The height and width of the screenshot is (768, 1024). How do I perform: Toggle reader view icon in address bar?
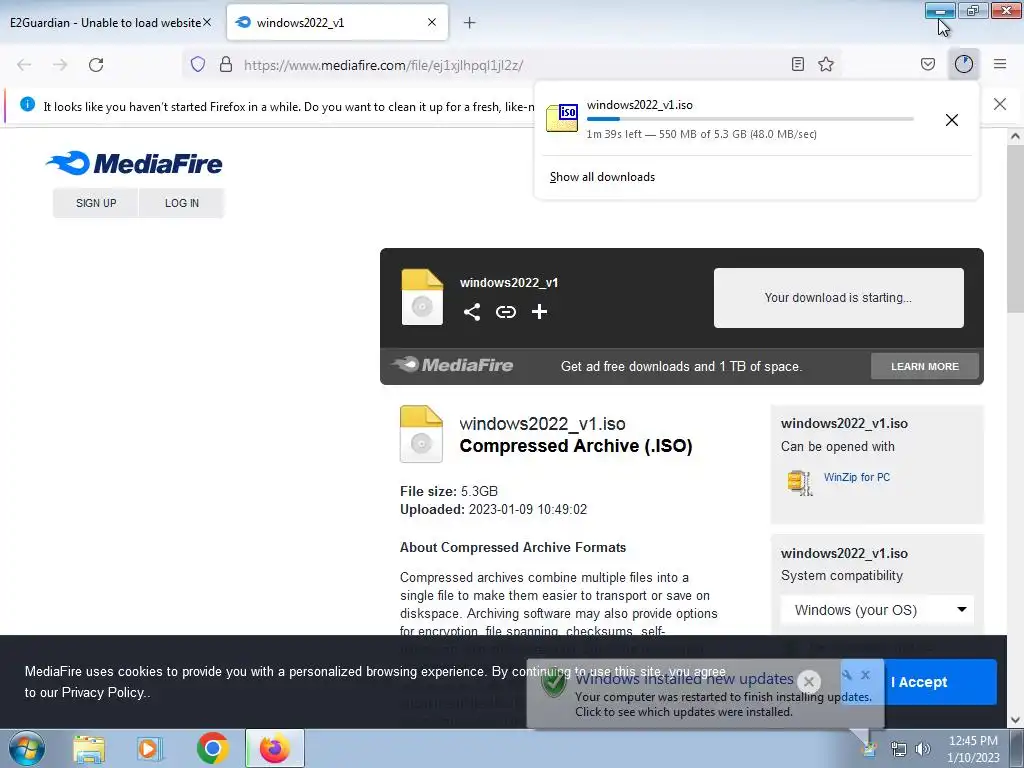tap(797, 64)
